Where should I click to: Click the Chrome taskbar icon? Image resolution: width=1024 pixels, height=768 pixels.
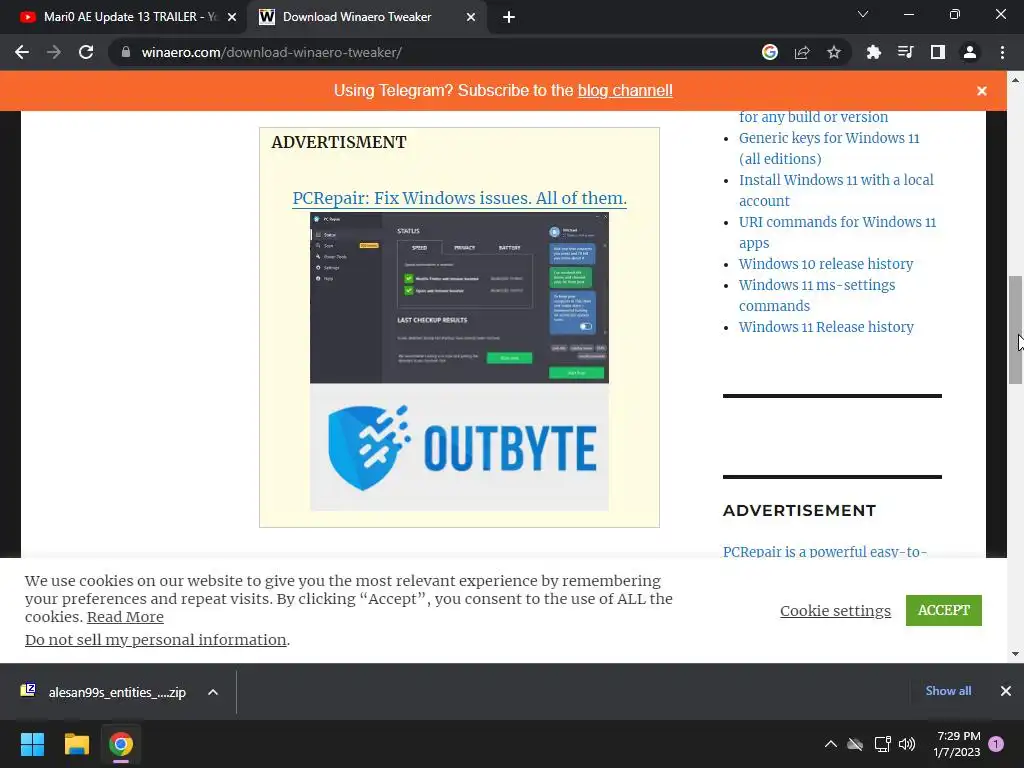(121, 744)
